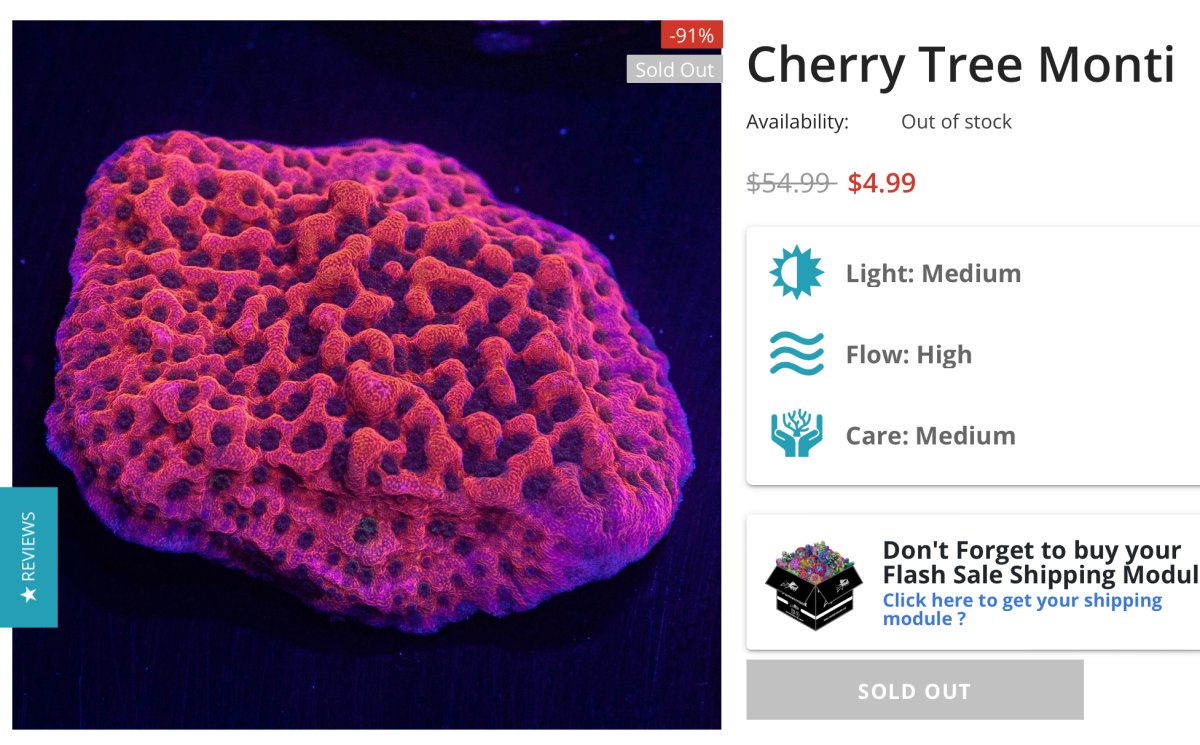The width and height of the screenshot is (1200, 745).
Task: Click the Light: Medium text
Action: click(x=933, y=273)
